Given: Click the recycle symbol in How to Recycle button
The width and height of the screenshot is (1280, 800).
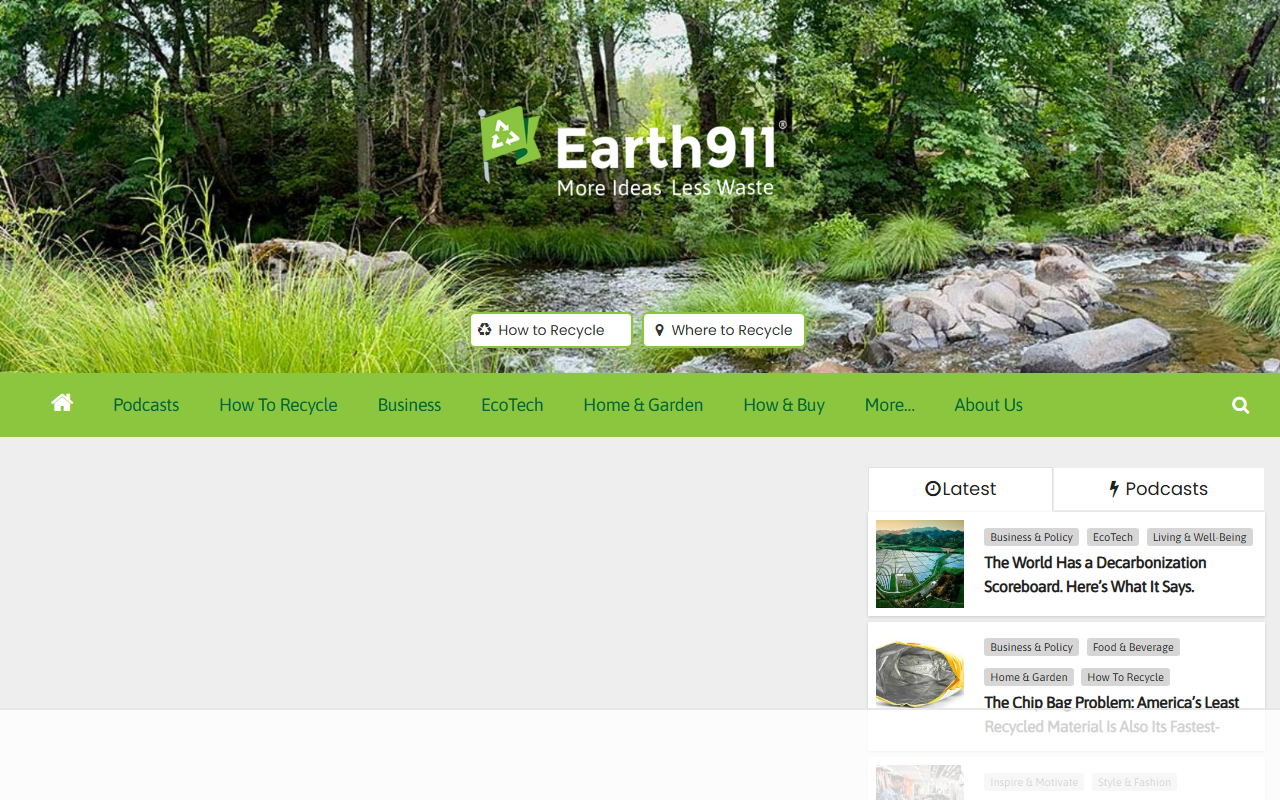Looking at the screenshot, I should [x=485, y=330].
